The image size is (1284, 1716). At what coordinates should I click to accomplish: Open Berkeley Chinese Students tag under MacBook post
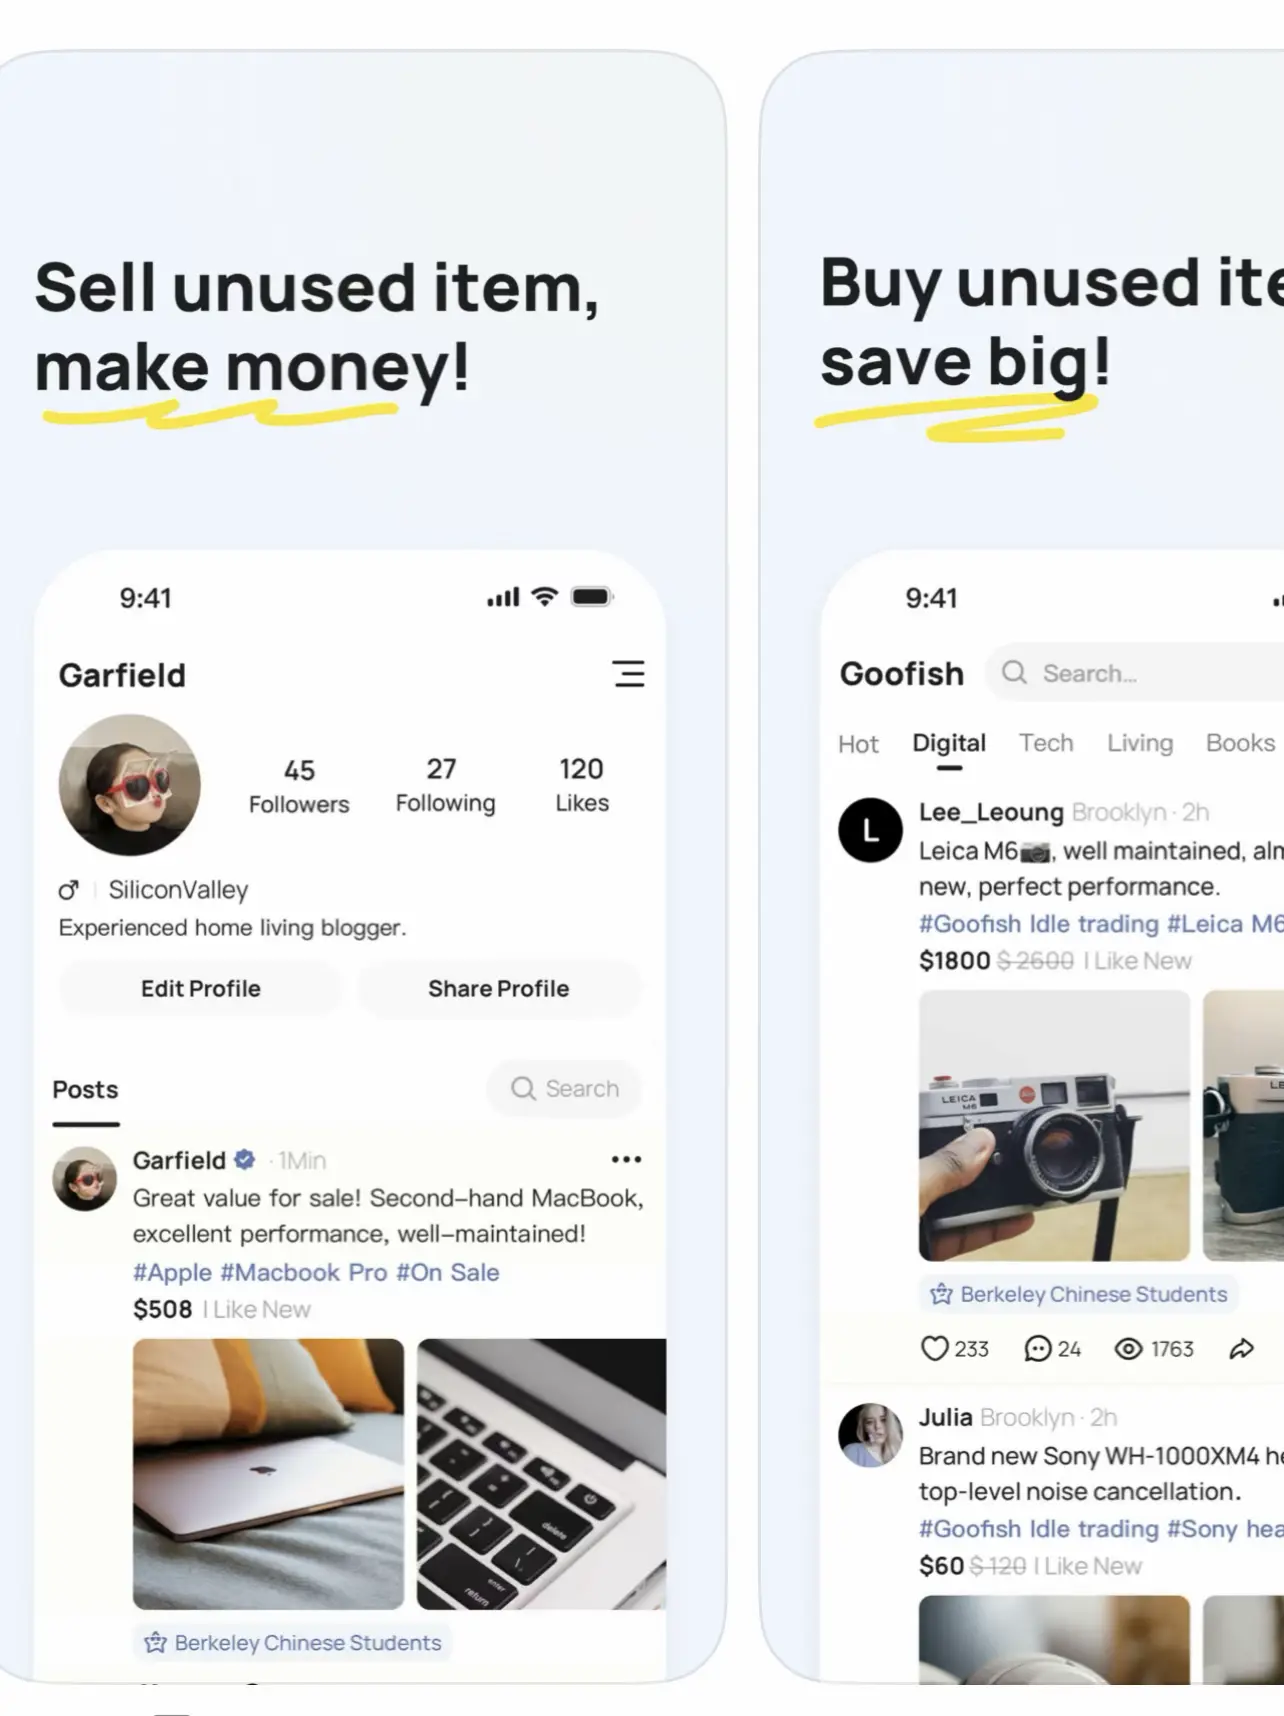pos(293,1642)
